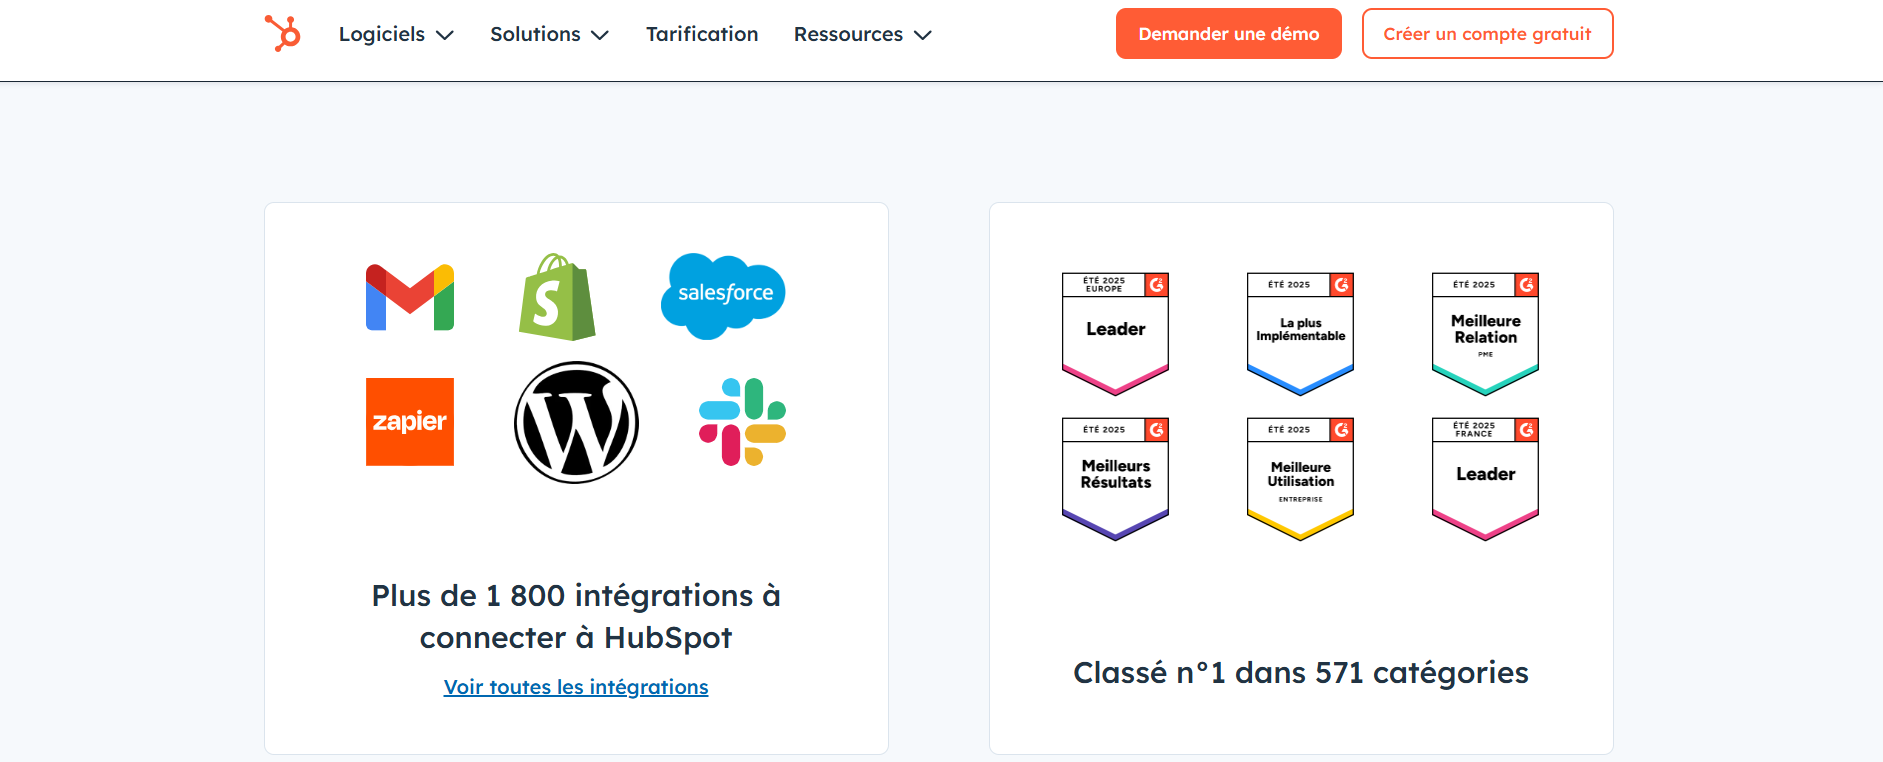Expand the Ressources dropdown menu

(862, 34)
